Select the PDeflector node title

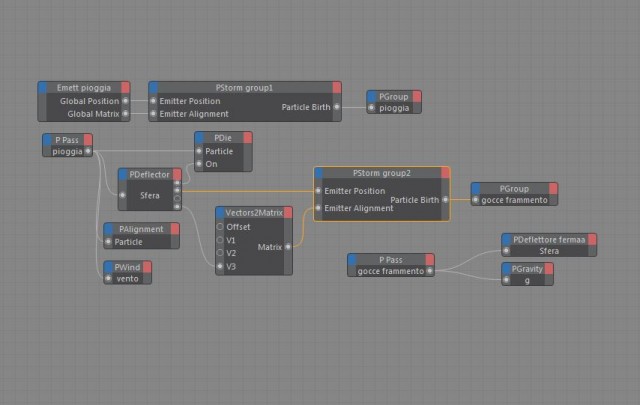pos(149,174)
